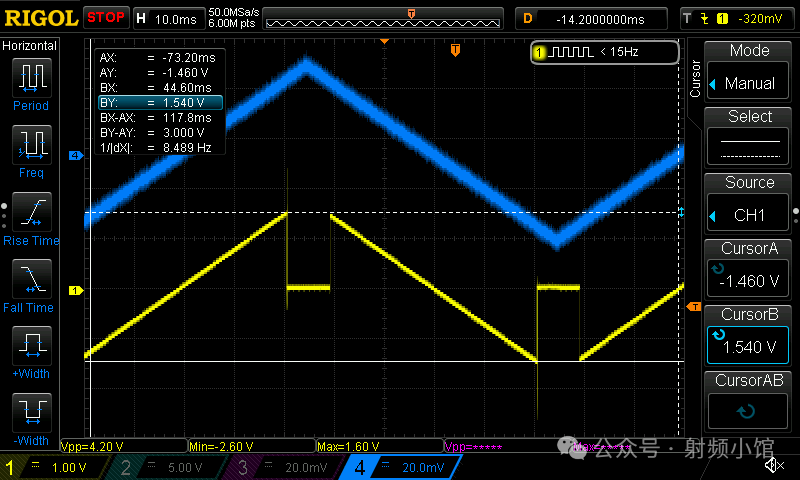
Task: Toggle channel 3 at 20.0mV
Action: [284, 467]
